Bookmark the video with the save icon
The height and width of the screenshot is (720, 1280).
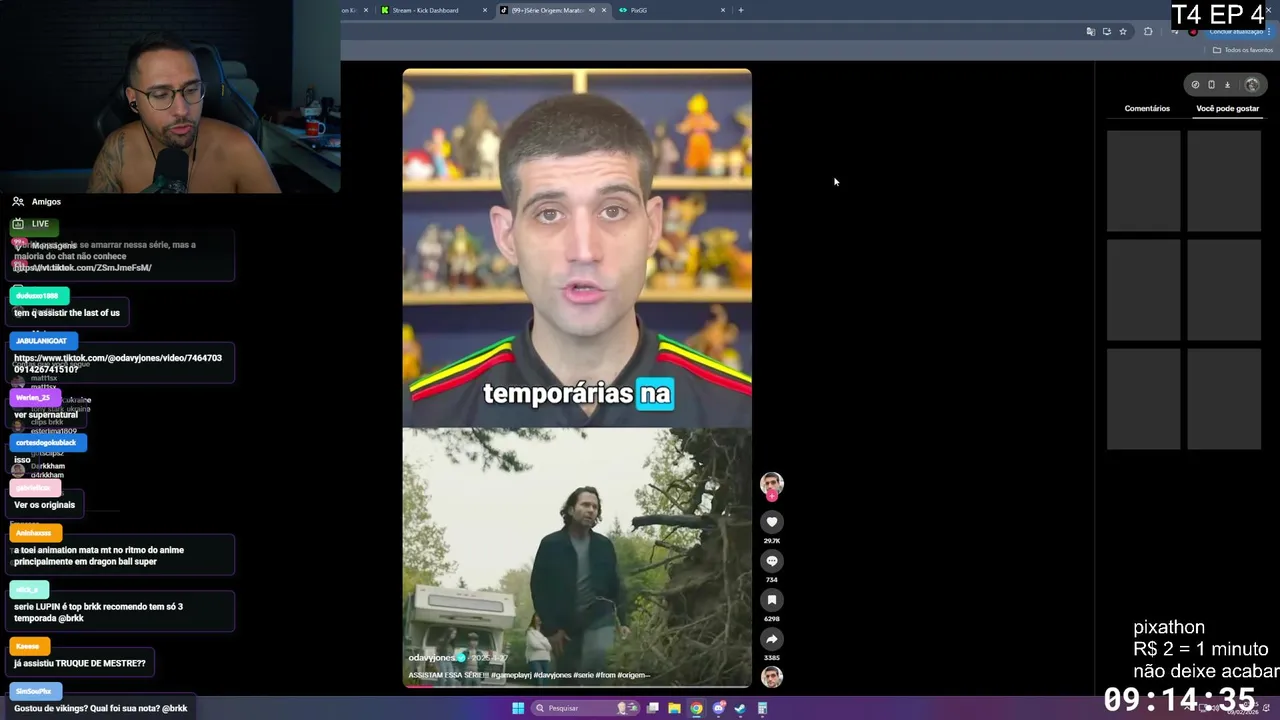tap(771, 600)
